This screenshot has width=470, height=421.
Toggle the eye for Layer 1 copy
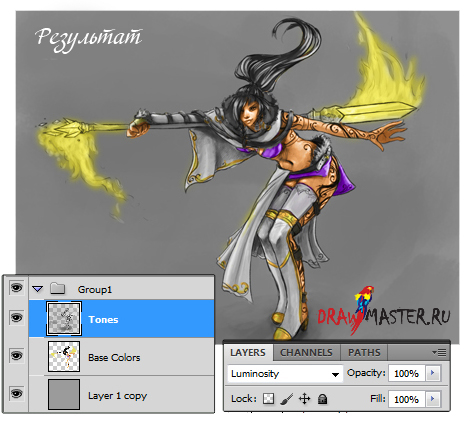click(16, 394)
